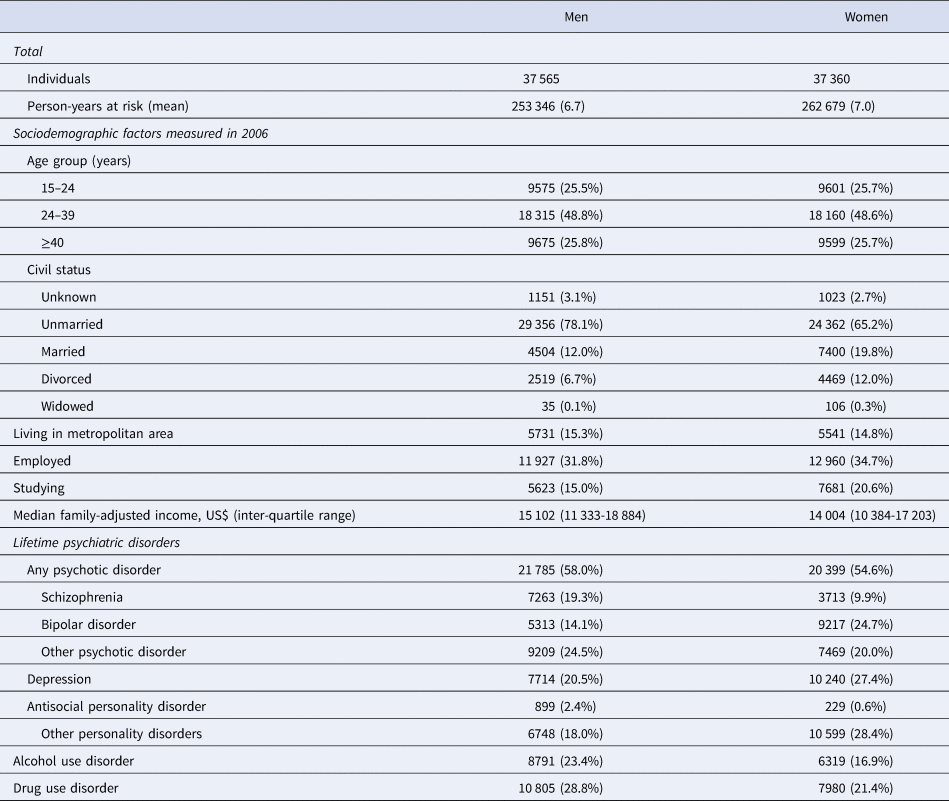The image size is (949, 801).
Task: Select the Total section heading
Action: (x=28, y=48)
